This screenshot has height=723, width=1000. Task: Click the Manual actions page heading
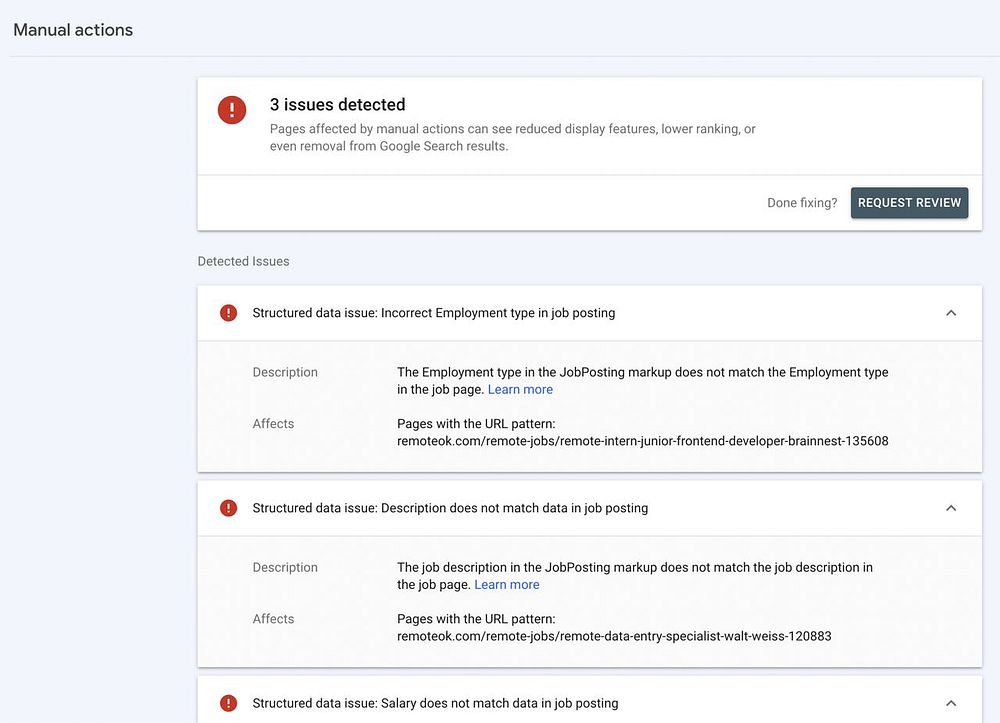pyautogui.click(x=73, y=30)
